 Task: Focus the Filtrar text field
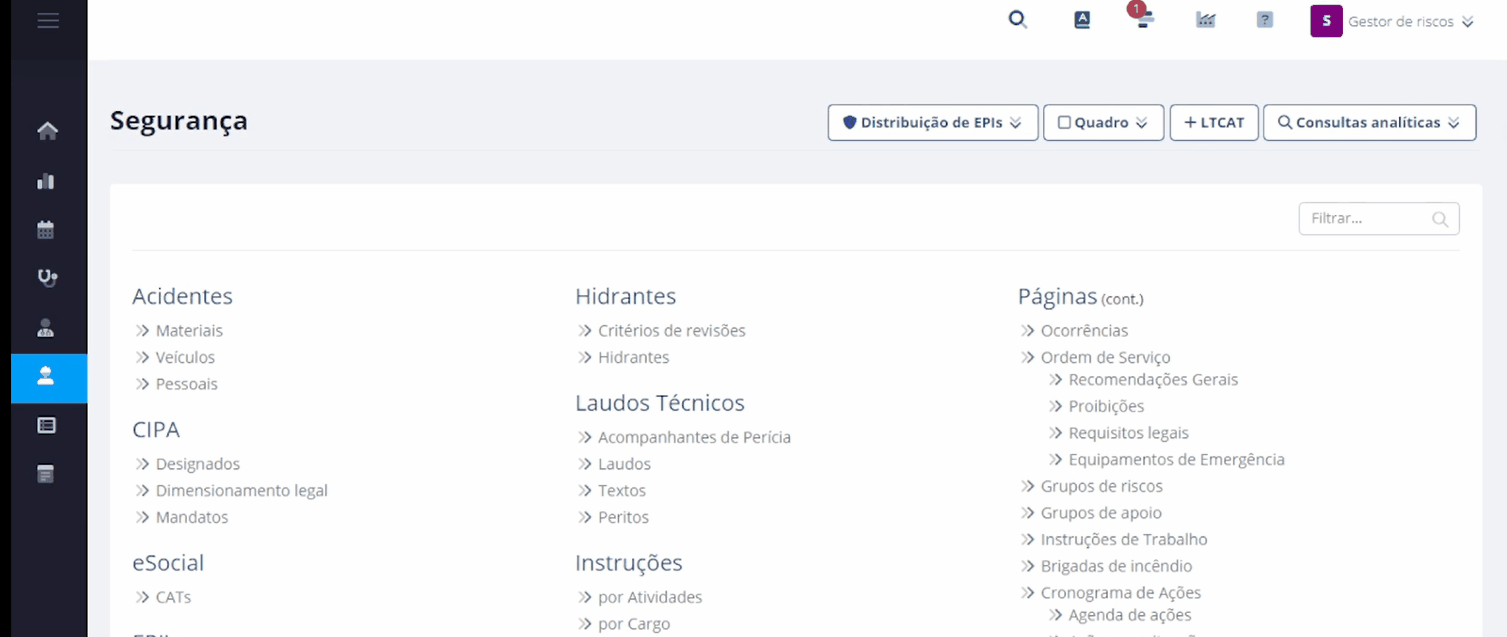point(1378,219)
